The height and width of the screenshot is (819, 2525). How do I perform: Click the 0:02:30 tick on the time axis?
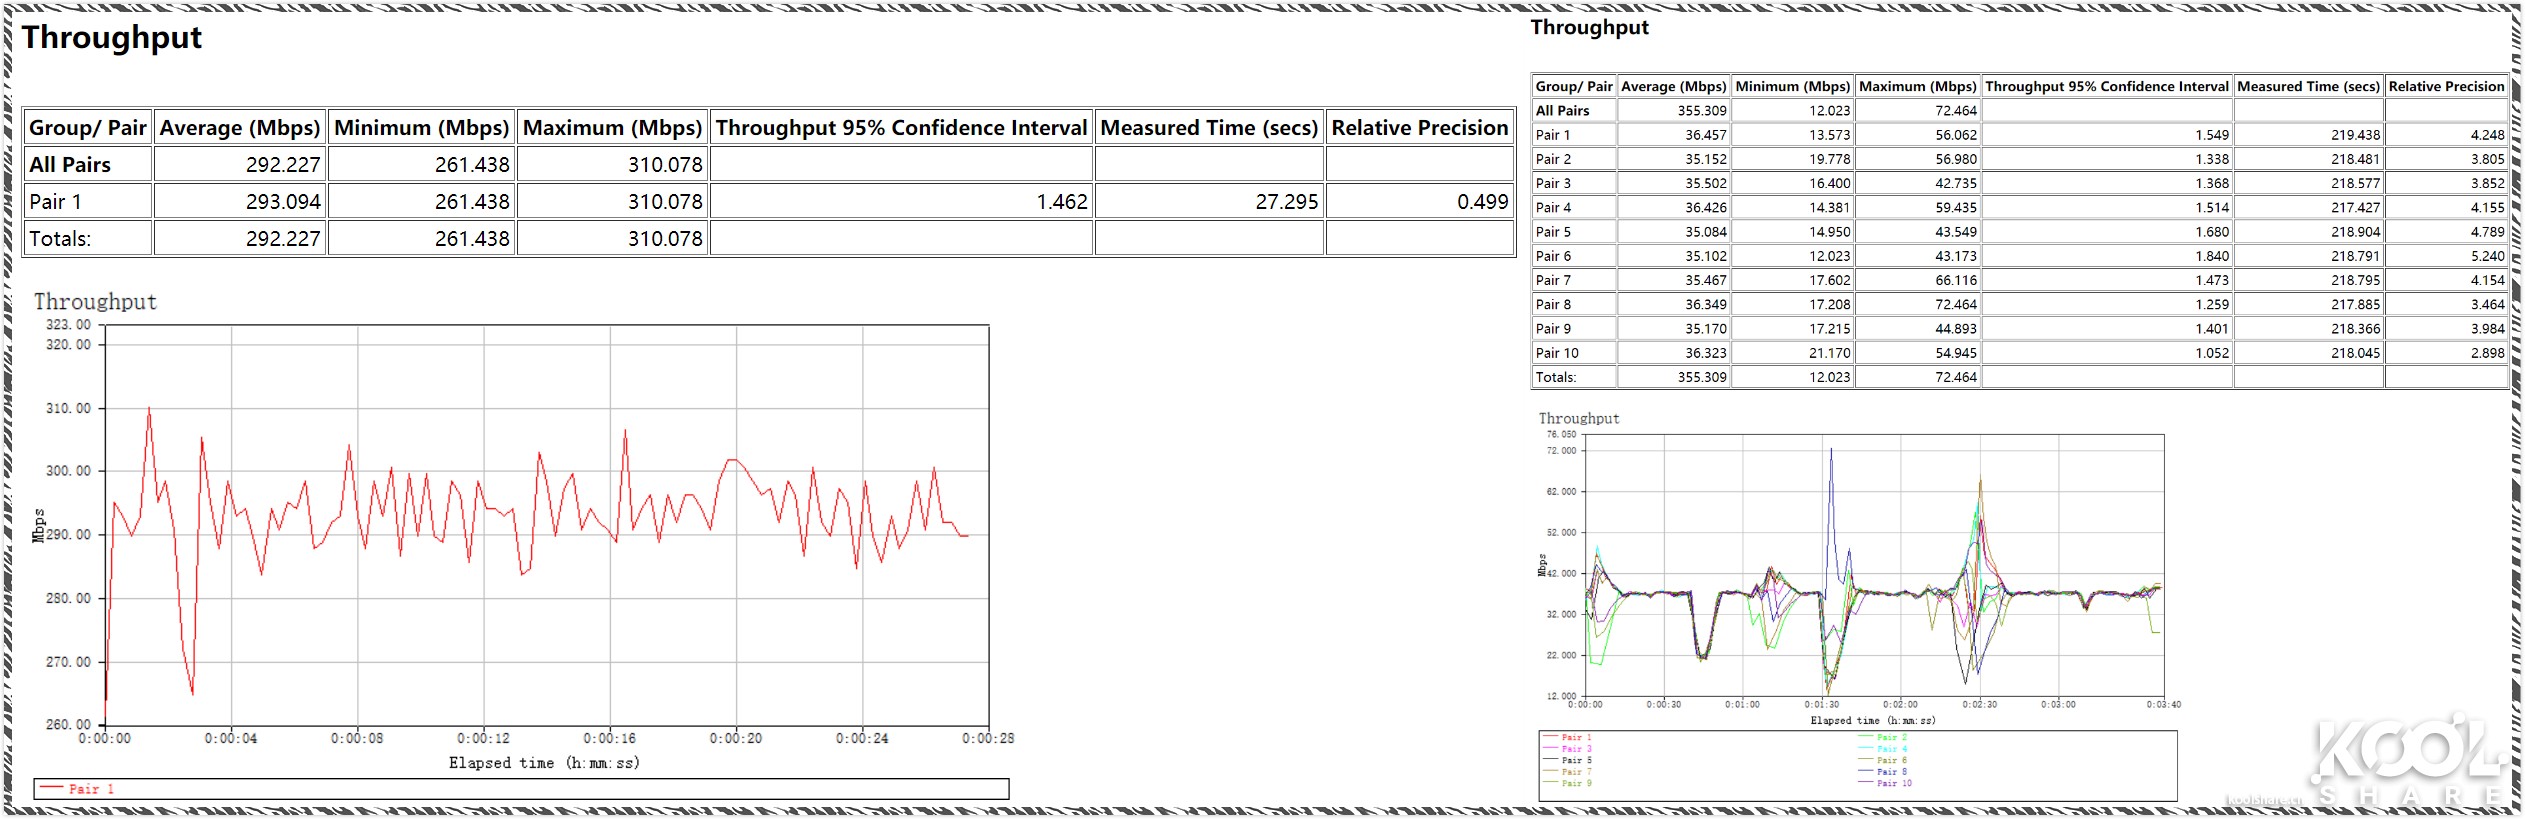(1978, 705)
